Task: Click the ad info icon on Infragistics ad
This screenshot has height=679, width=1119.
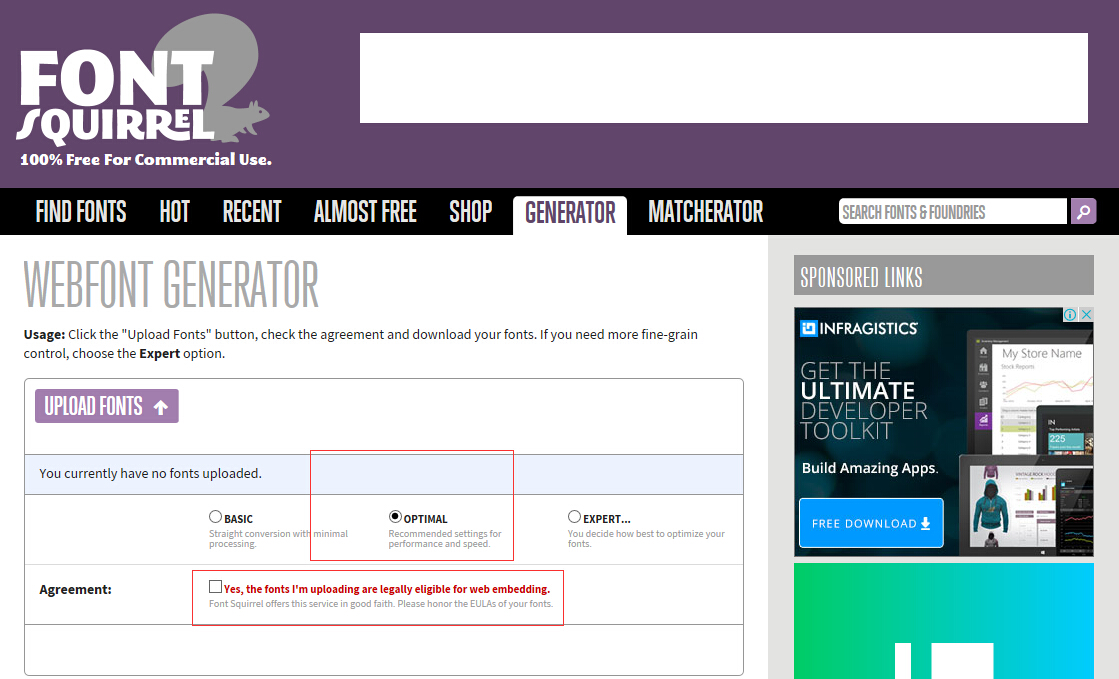Action: point(1069,315)
